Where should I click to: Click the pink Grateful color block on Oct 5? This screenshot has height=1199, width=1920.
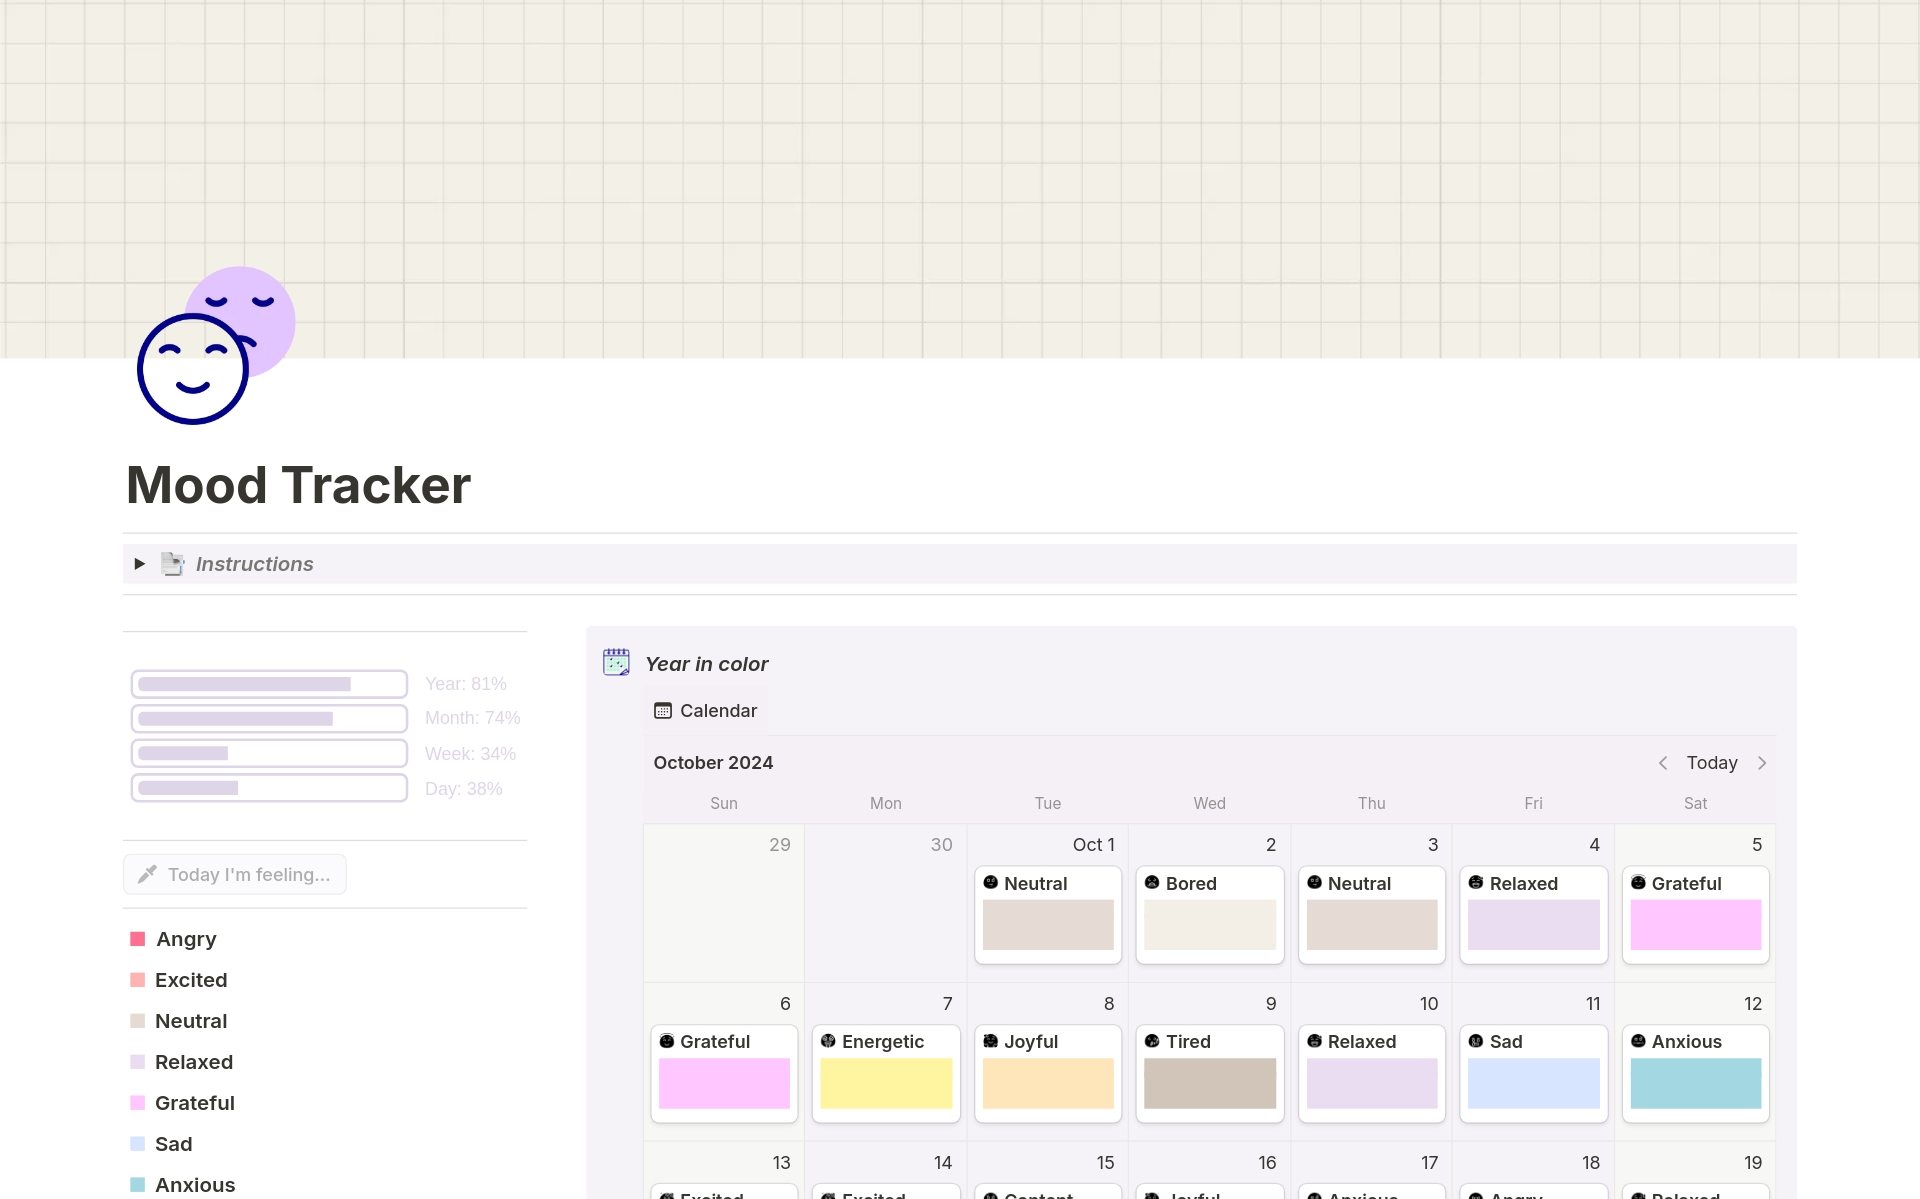[x=1695, y=925]
